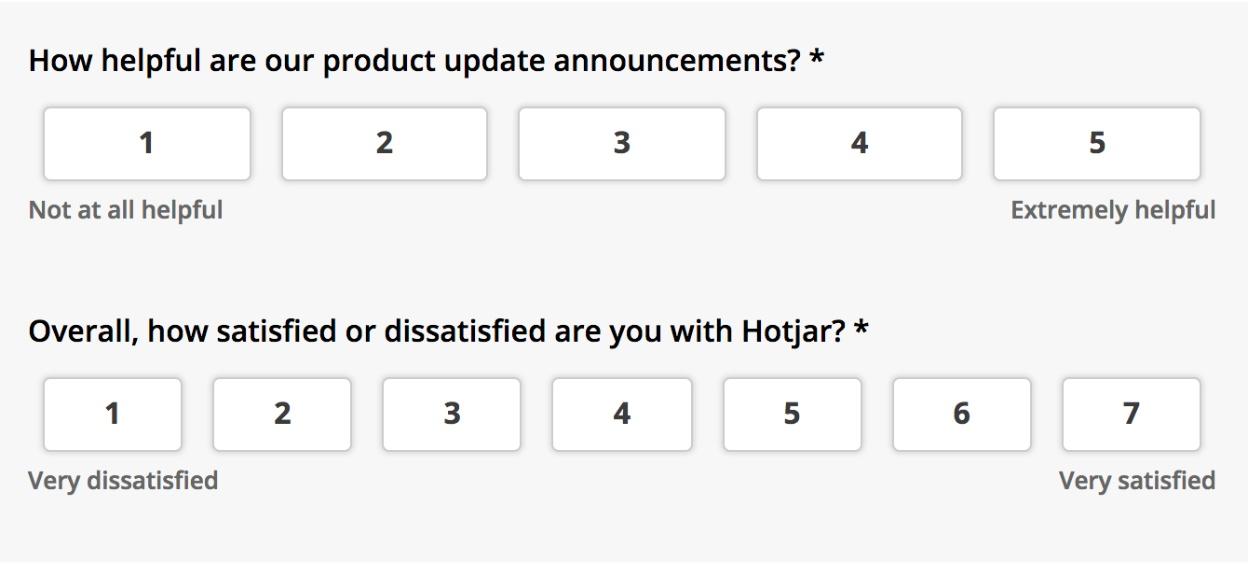Rate product update announcements helpfulness as 1
Screen dimensions: 1248x564
point(147,144)
